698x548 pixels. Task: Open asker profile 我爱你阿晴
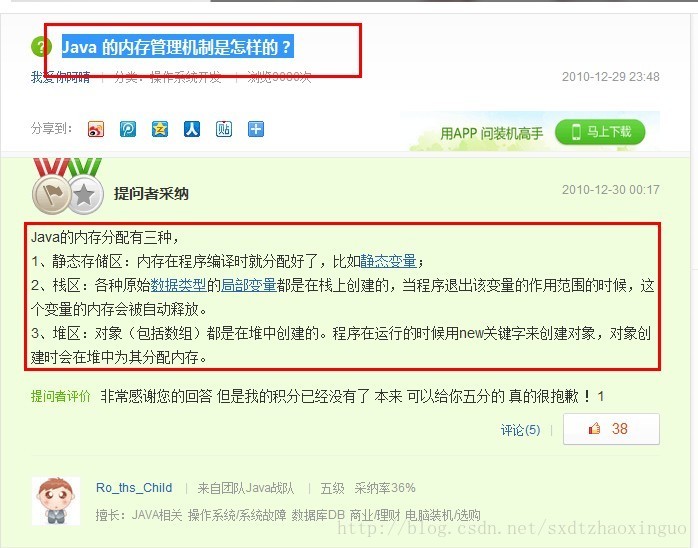61,77
